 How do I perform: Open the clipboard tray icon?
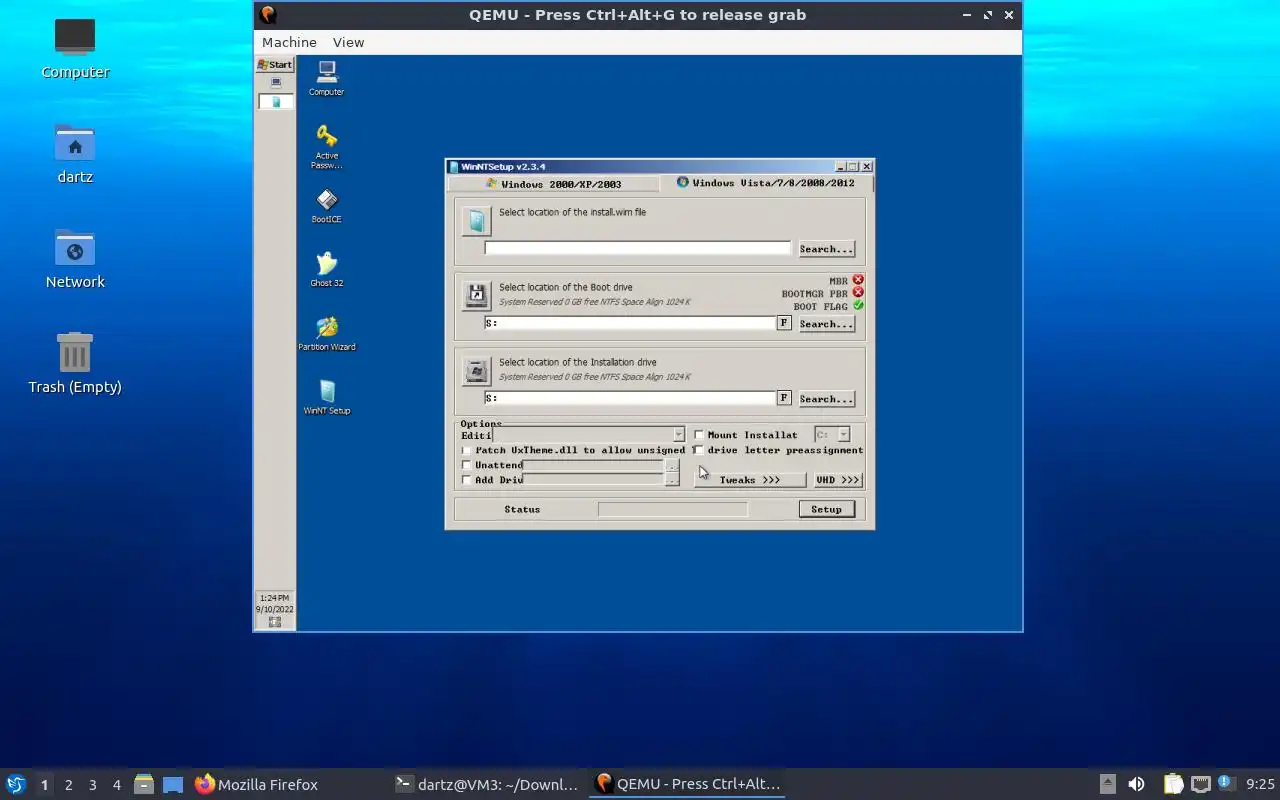tap(1173, 784)
